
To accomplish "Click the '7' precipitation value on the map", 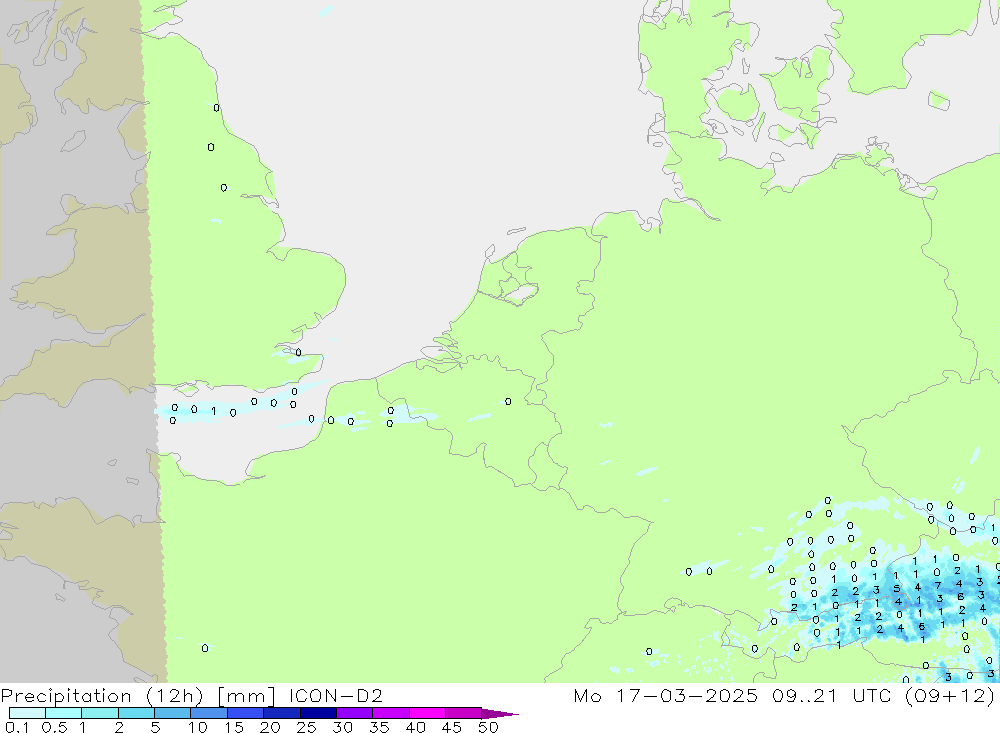I will 938,585.
